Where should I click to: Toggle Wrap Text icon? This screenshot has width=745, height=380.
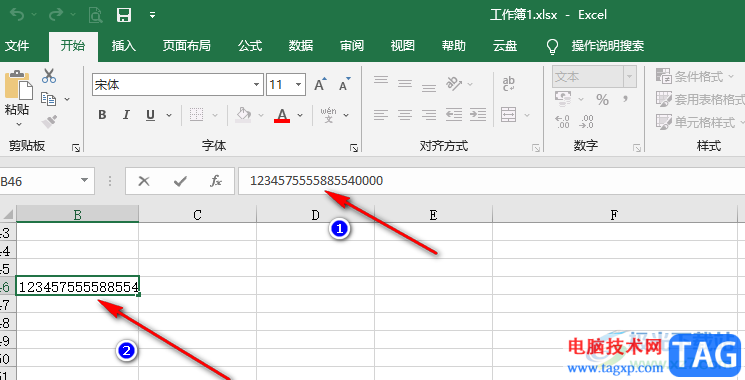(x=509, y=84)
